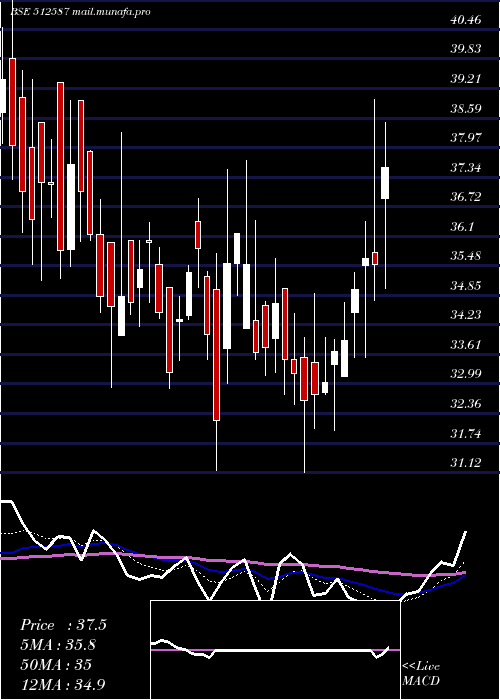Click the tall red candle reaching 32.36

click(217, 355)
